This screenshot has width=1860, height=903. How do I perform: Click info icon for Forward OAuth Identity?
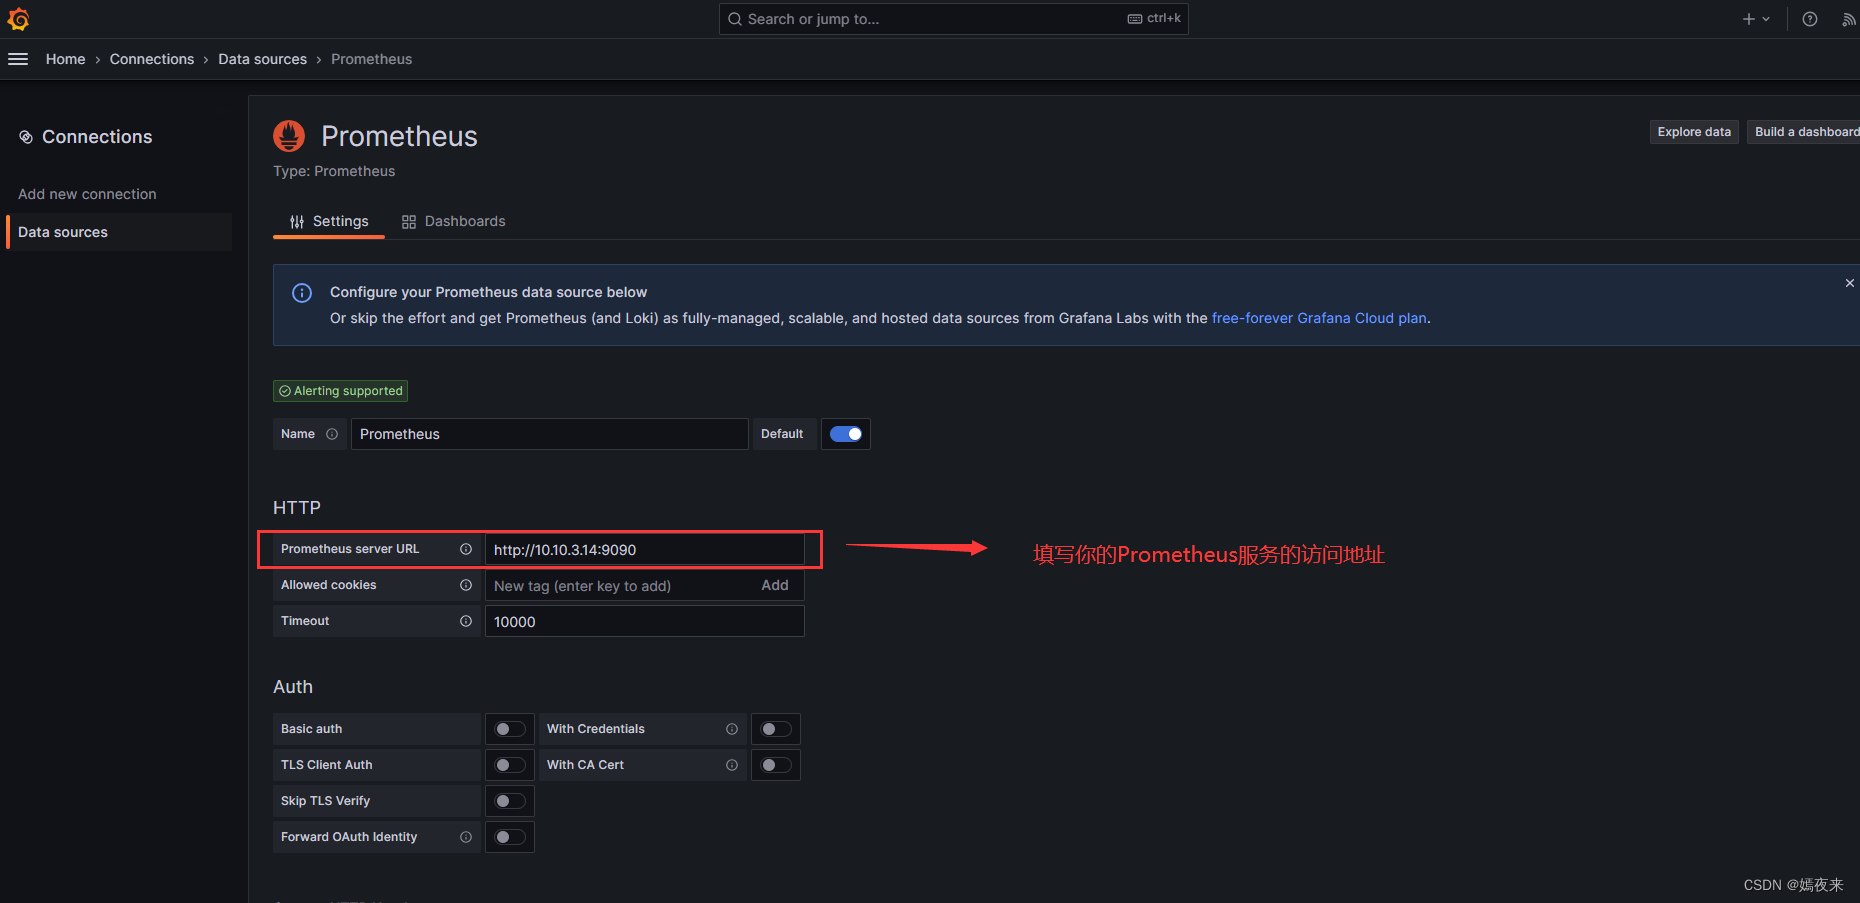[x=466, y=837]
